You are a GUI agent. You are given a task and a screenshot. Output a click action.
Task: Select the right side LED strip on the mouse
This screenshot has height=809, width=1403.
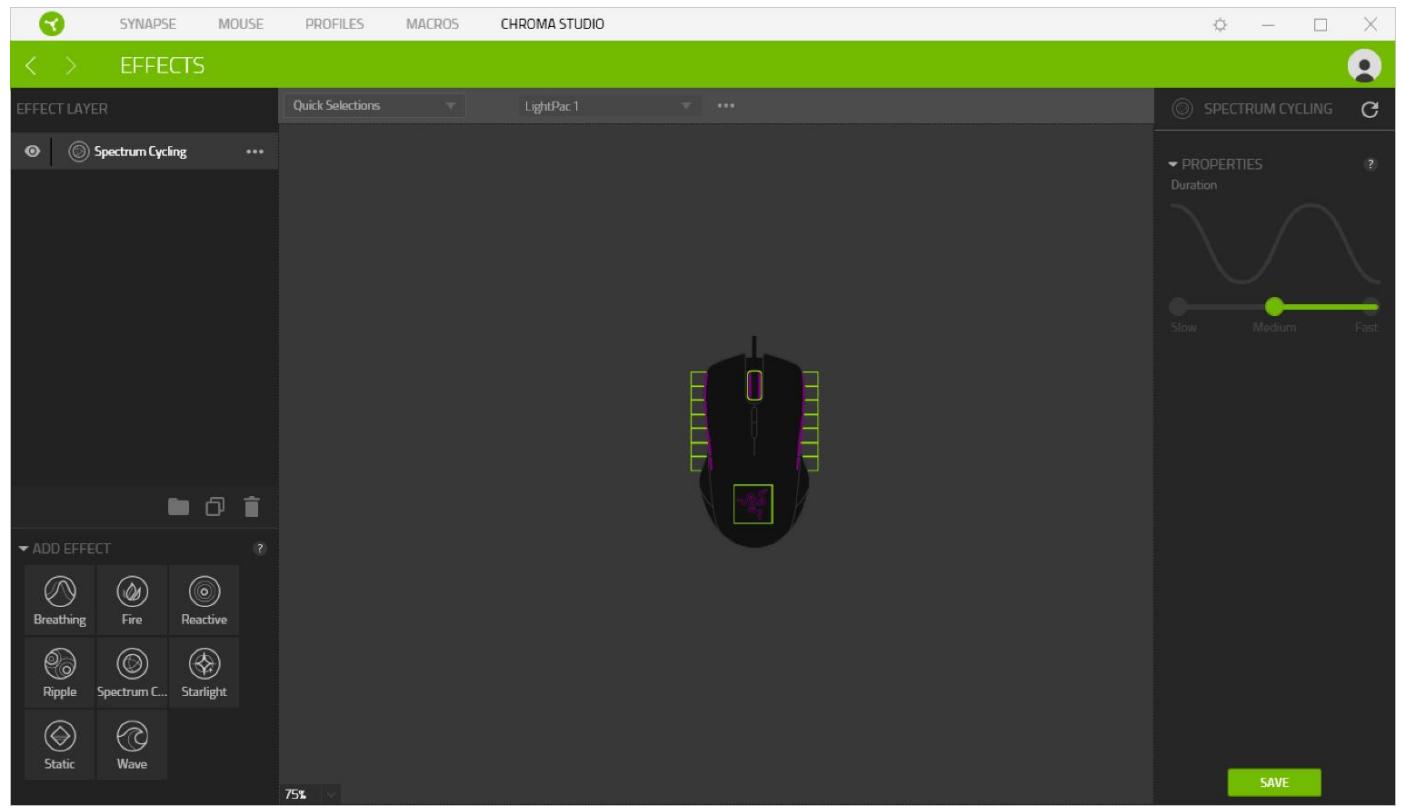click(x=811, y=421)
